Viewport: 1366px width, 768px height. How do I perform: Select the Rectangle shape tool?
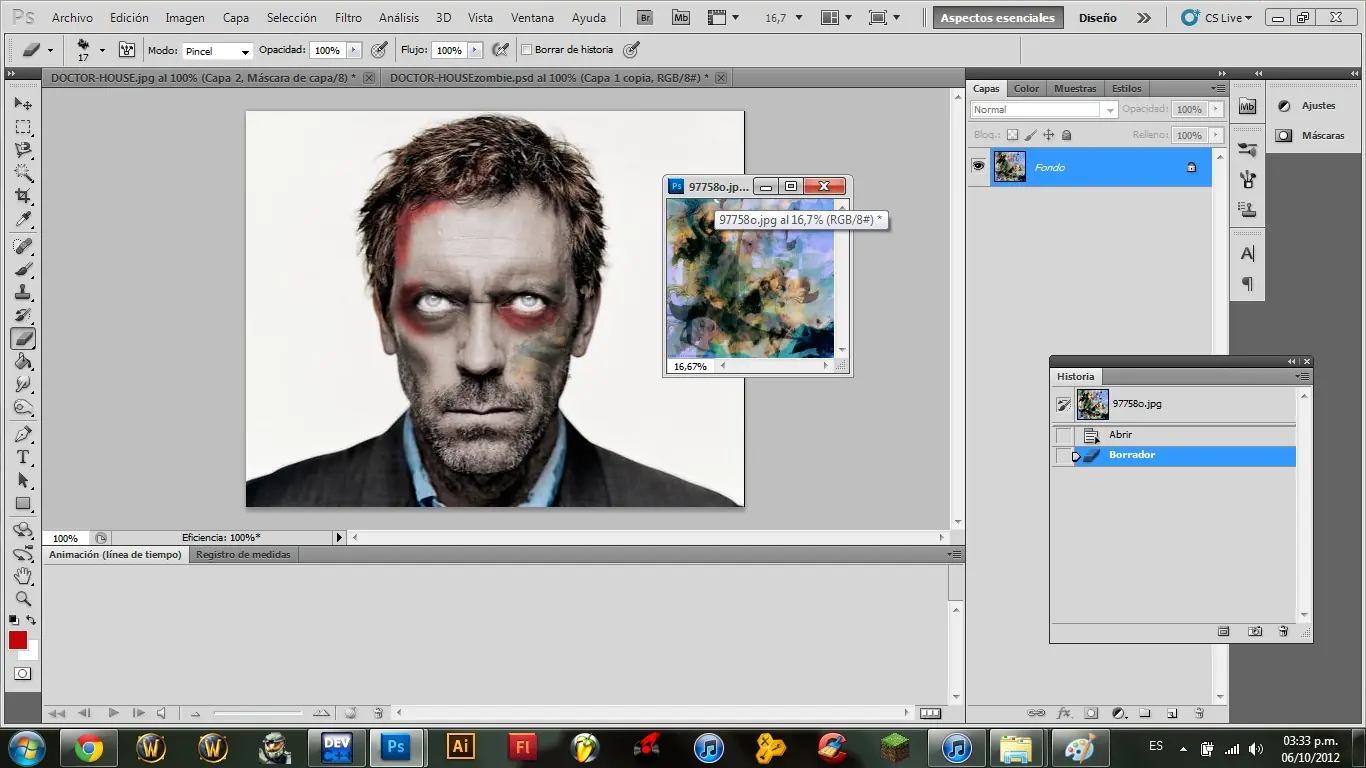point(22,503)
